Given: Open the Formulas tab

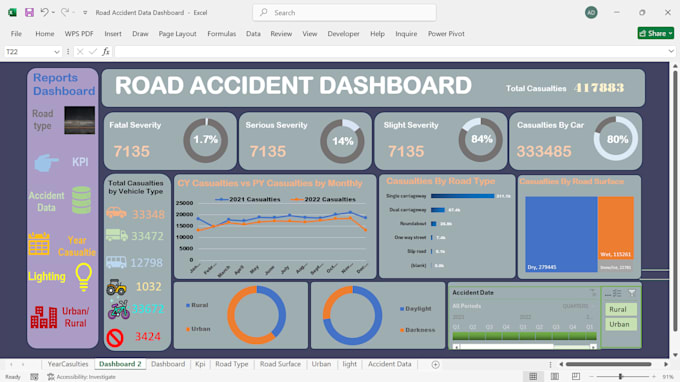Looking at the screenshot, I should pyautogui.click(x=222, y=34).
